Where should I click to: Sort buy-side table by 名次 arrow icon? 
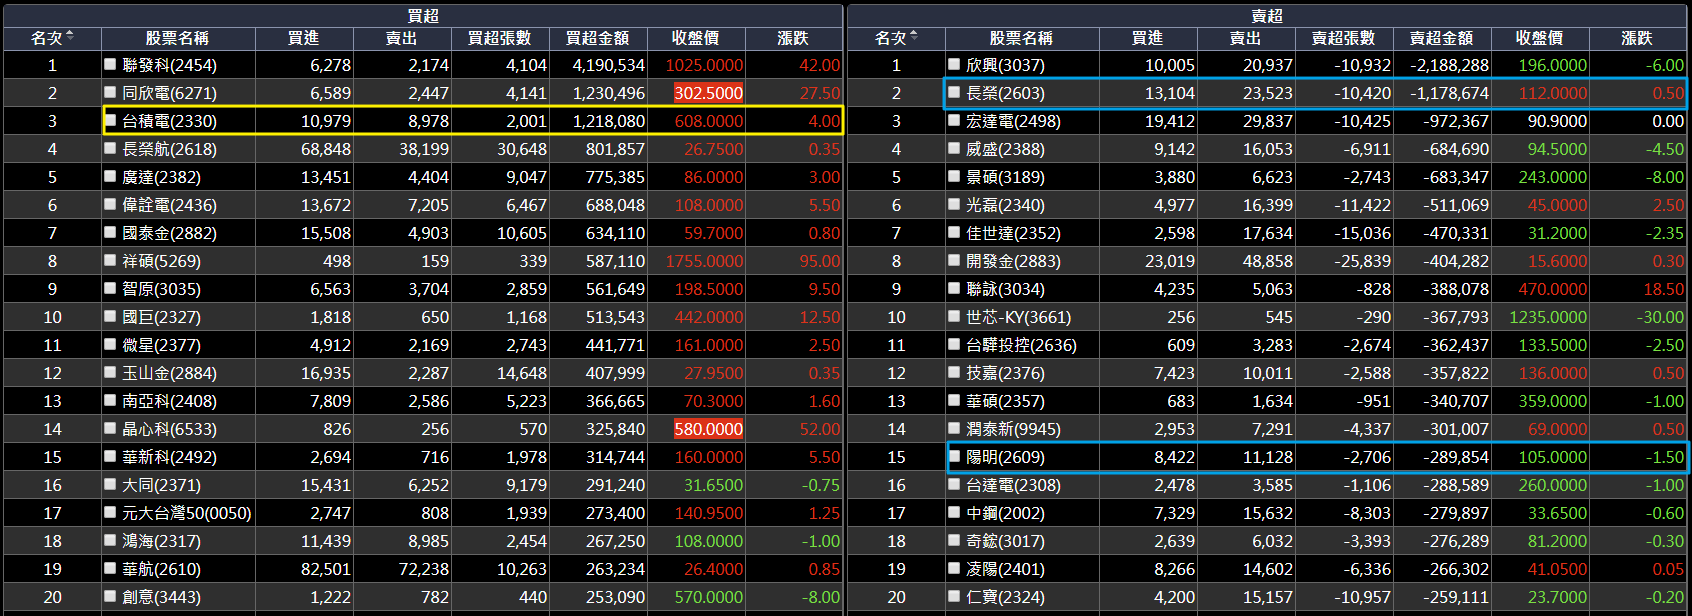(70, 37)
